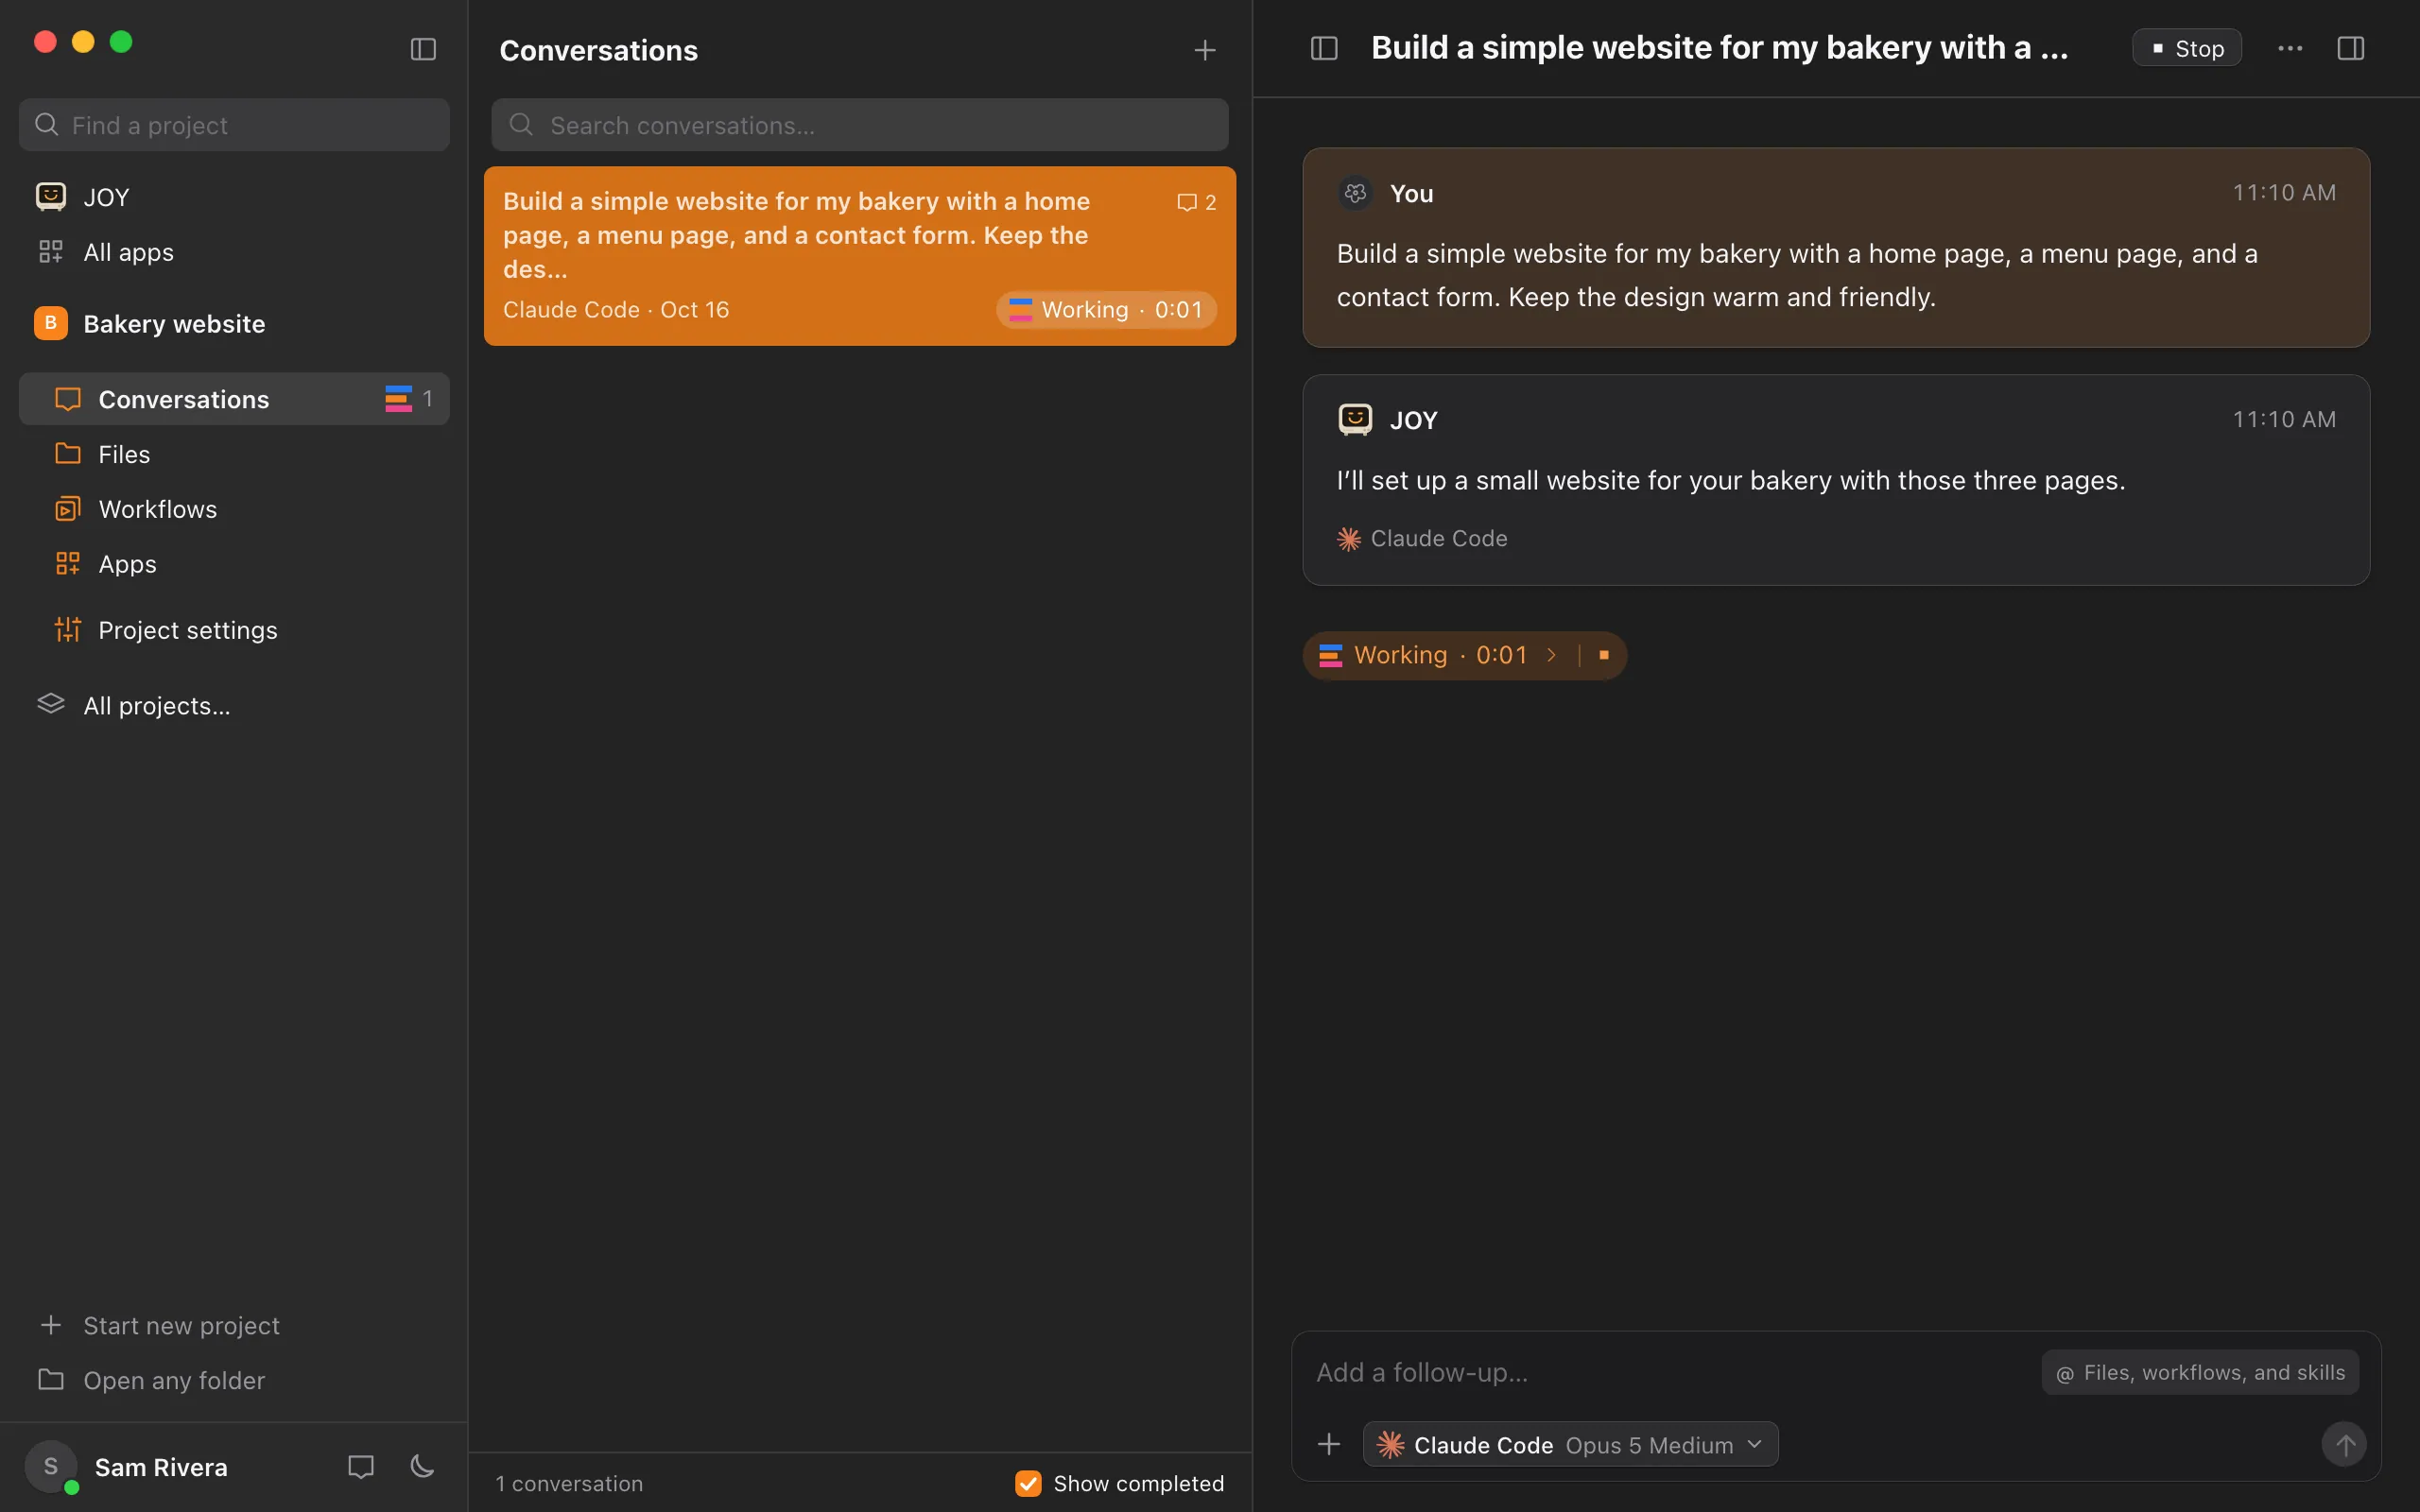Open the Apps section under Bakery website

[x=234, y=564]
